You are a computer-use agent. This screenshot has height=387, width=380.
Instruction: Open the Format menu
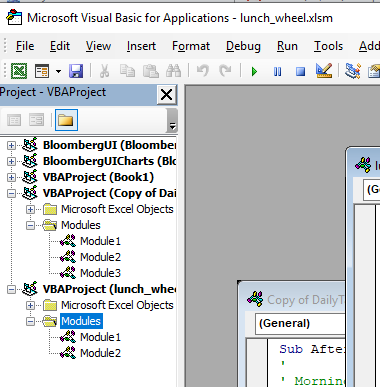[191, 46]
